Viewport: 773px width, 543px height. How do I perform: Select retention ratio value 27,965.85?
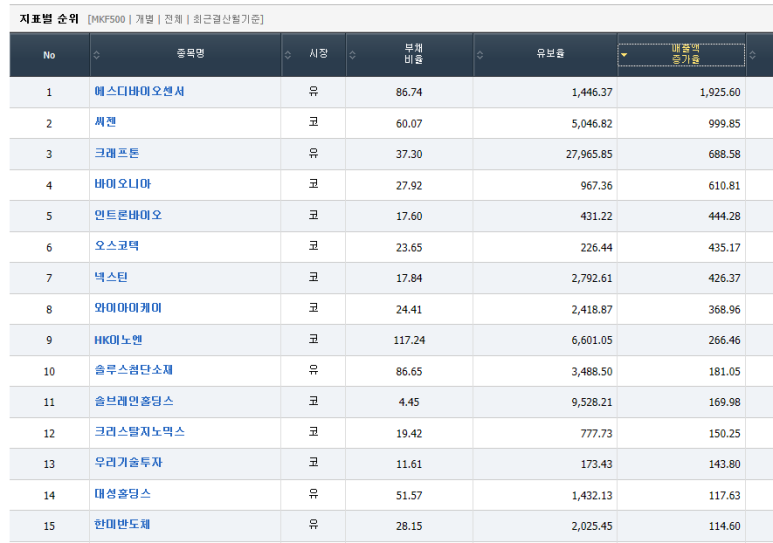point(589,154)
